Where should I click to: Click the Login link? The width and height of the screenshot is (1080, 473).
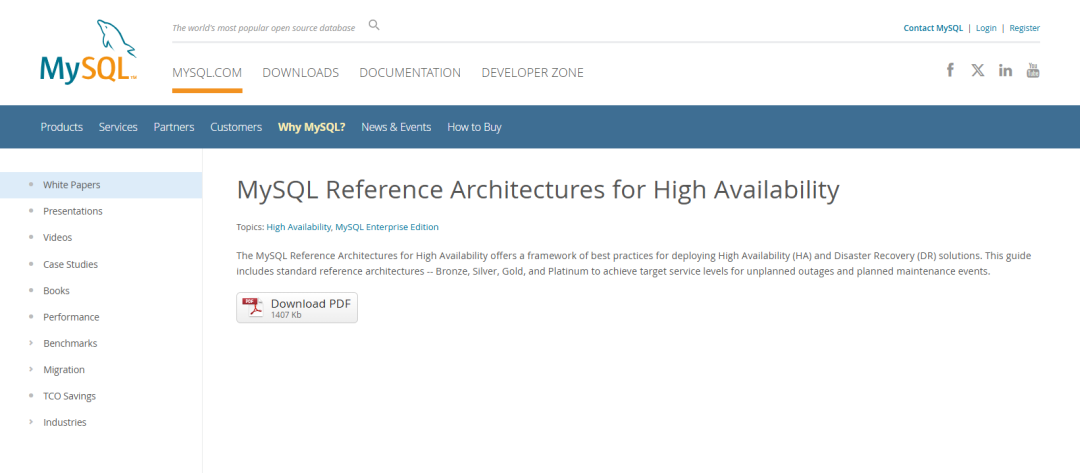(986, 28)
